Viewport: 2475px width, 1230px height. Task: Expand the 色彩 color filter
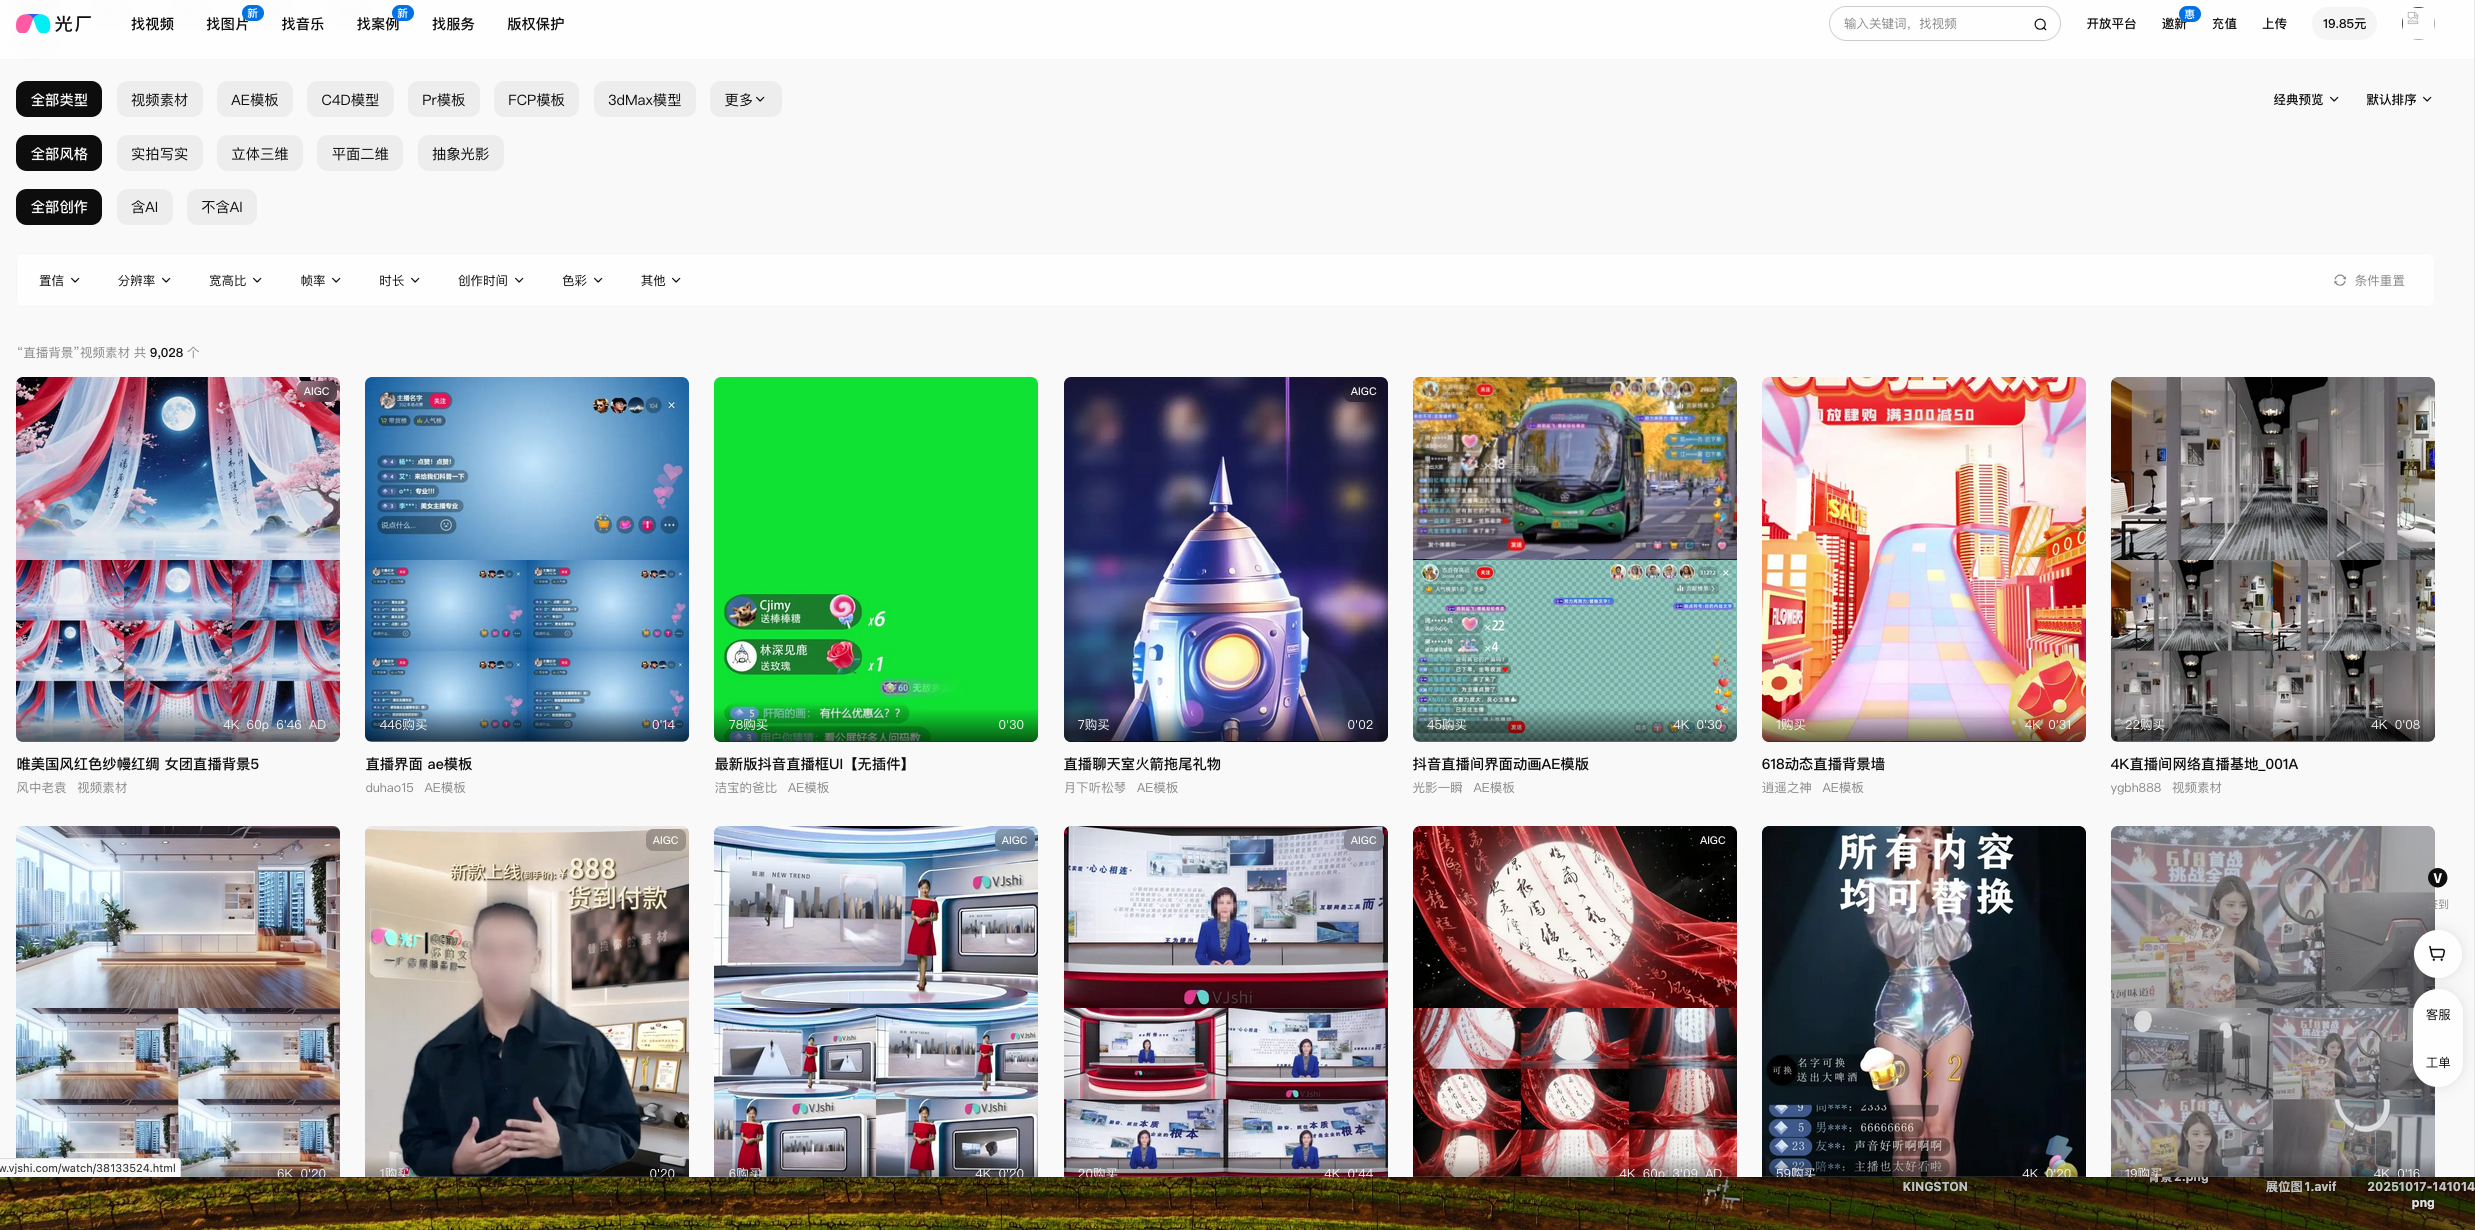pos(582,280)
